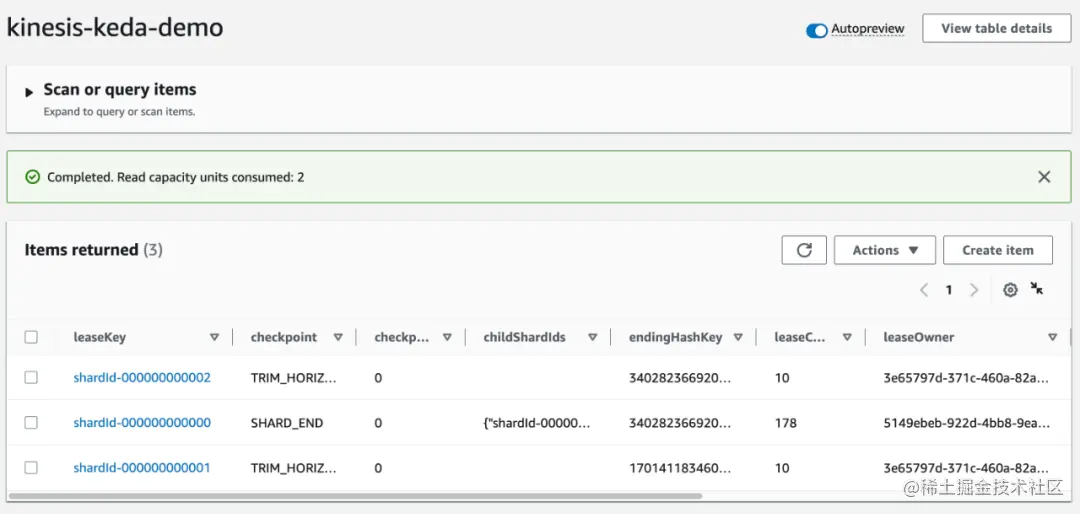The height and width of the screenshot is (514, 1080).
Task: Click the Items returned heading
Action: [x=81, y=249]
